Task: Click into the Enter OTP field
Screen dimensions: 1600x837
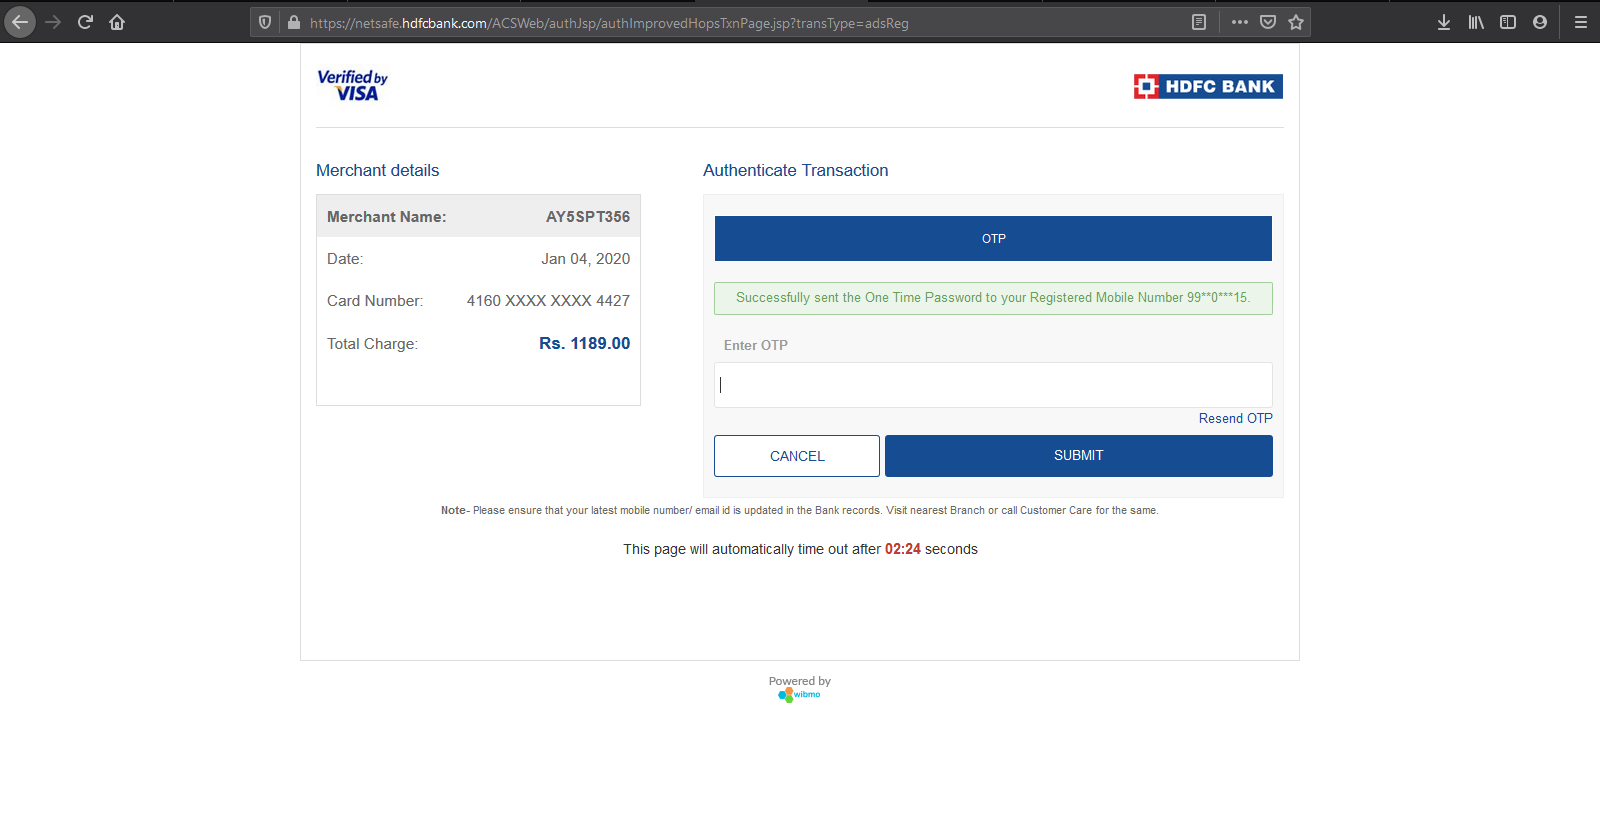Action: 993,385
